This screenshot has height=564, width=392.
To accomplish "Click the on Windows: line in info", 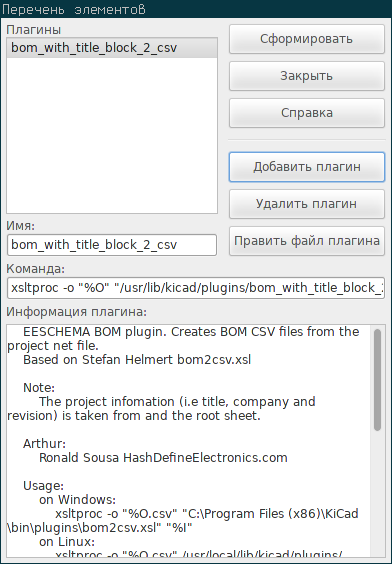I will tap(77, 500).
